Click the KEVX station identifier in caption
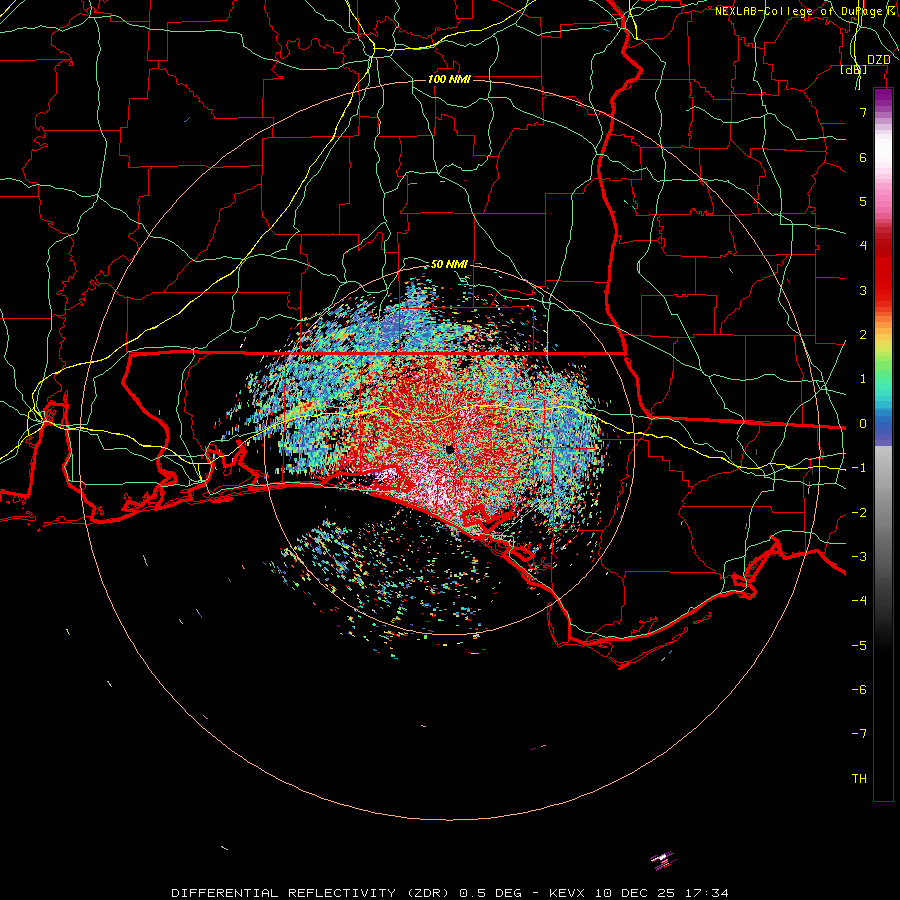This screenshot has width=900, height=900. [568, 893]
